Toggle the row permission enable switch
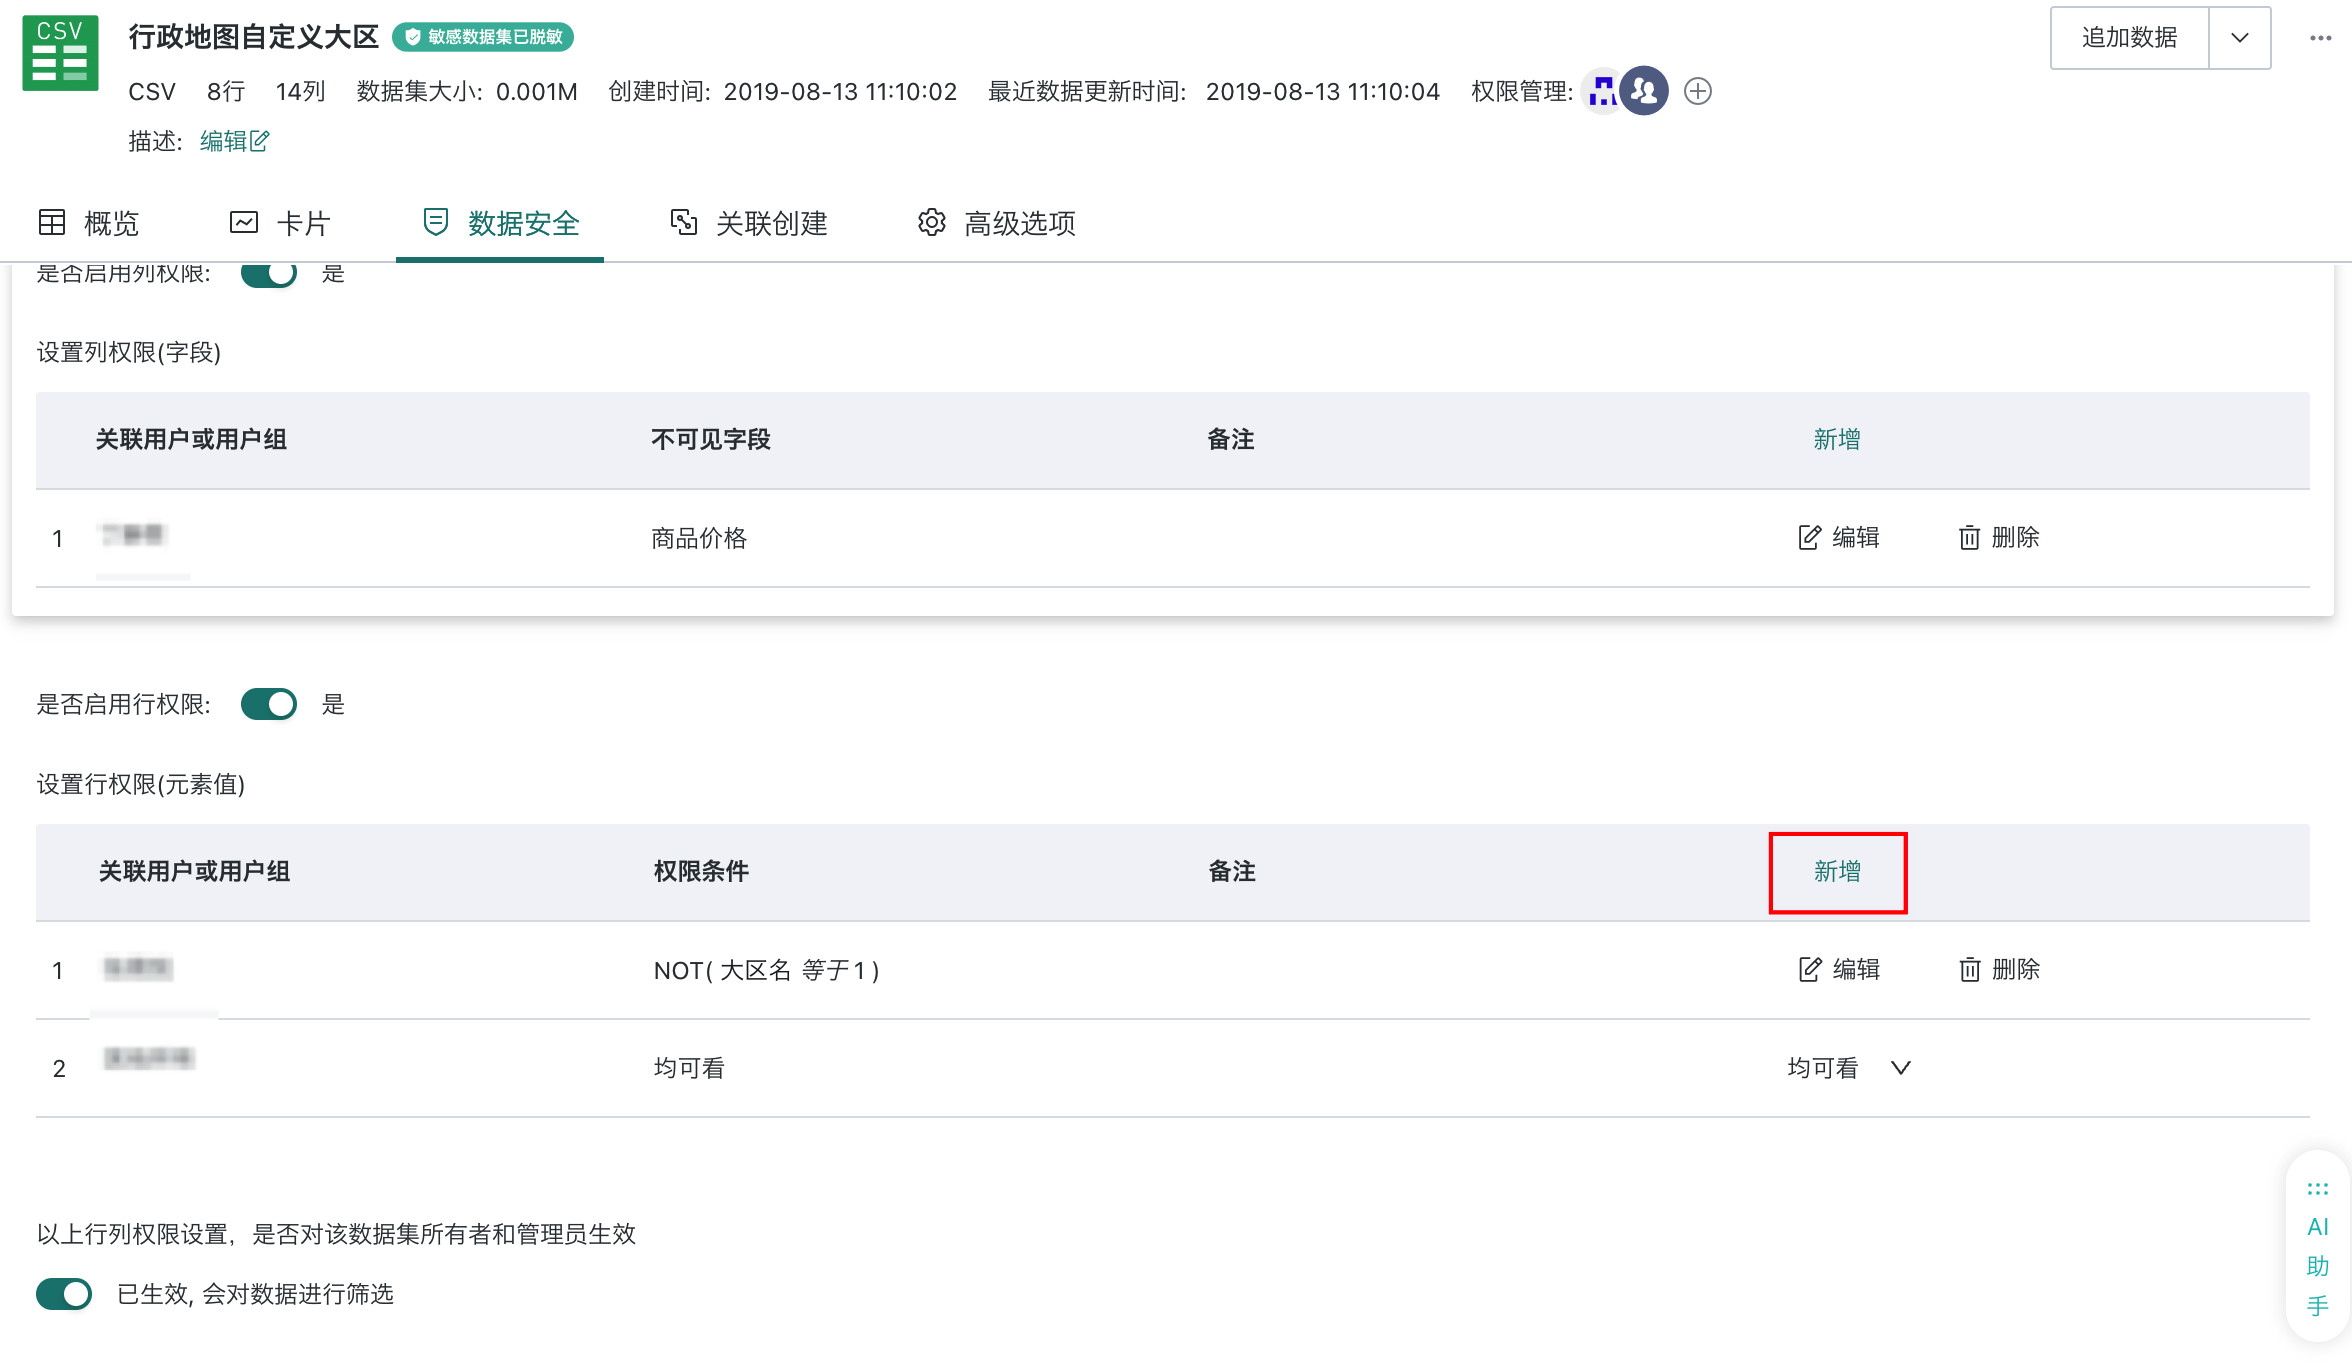2352x1370 pixels. tap(269, 704)
